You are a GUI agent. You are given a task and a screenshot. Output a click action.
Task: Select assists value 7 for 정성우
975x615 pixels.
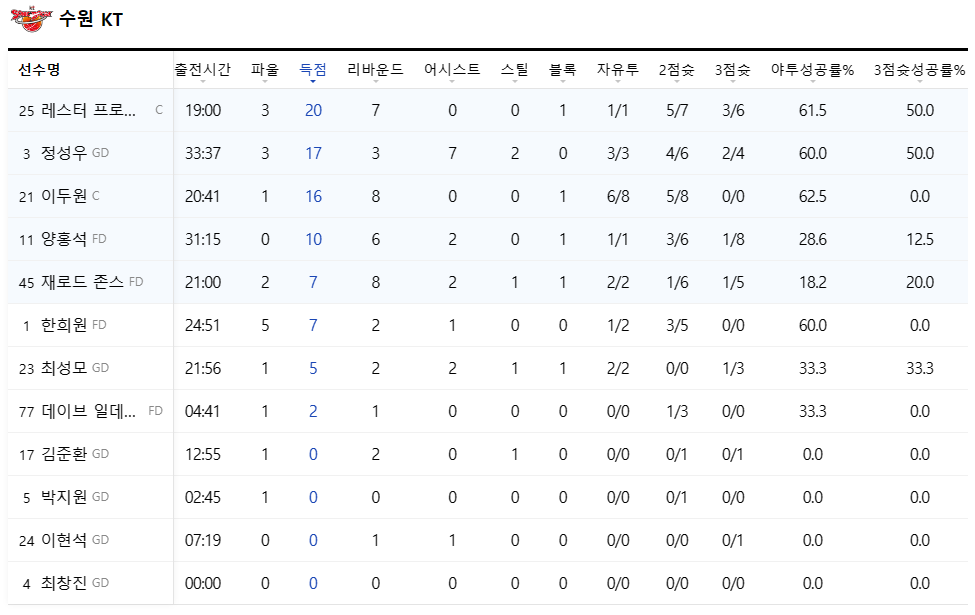tap(452, 153)
